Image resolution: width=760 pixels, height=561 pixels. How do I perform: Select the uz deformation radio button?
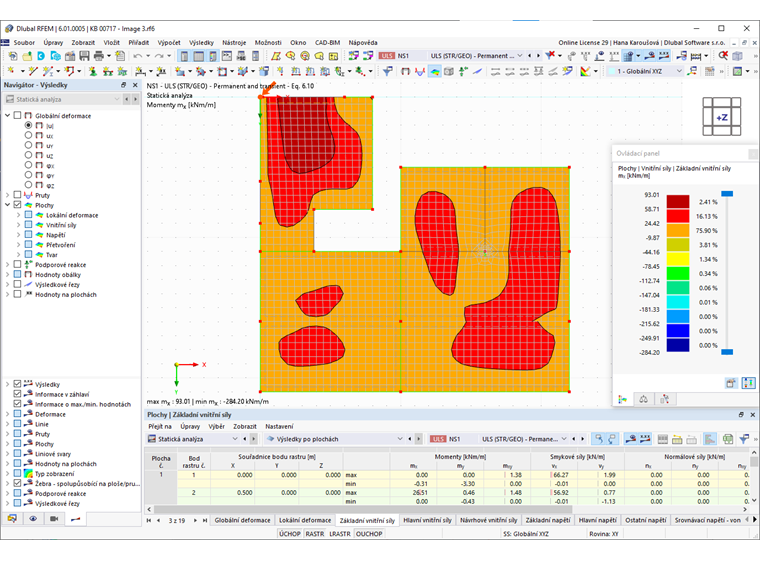pyautogui.click(x=28, y=155)
